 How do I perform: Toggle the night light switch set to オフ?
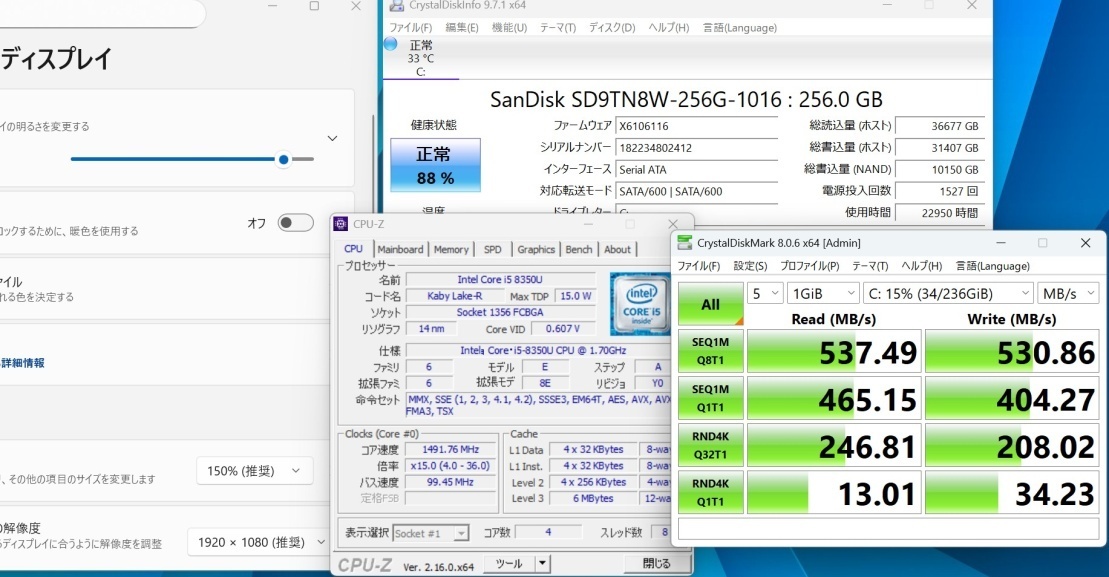(295, 223)
